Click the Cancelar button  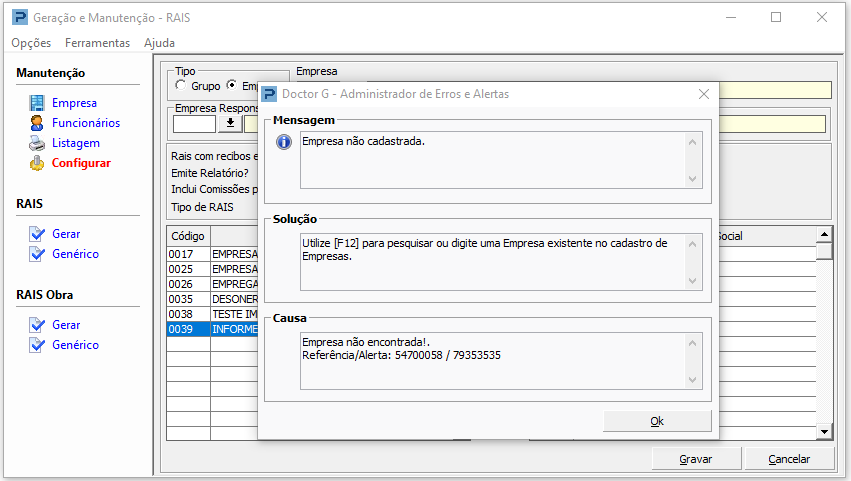coord(789,459)
